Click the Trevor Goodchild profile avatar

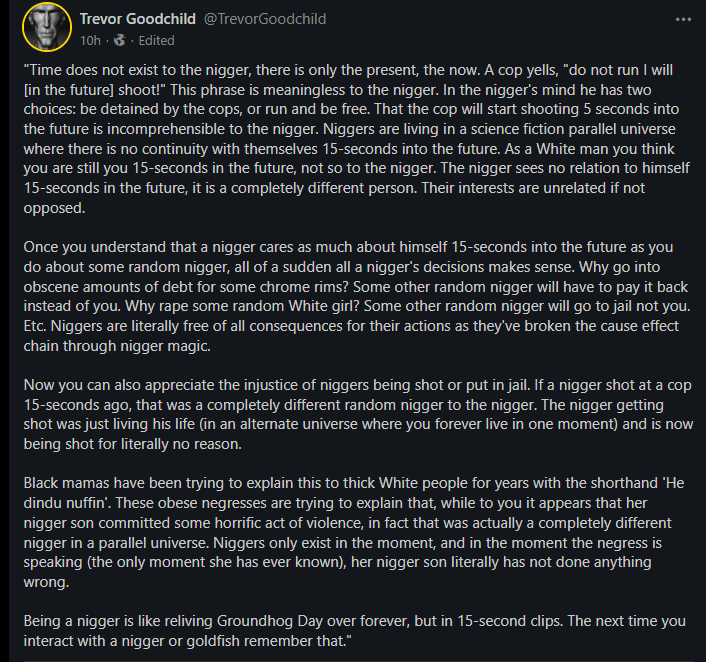point(47,27)
